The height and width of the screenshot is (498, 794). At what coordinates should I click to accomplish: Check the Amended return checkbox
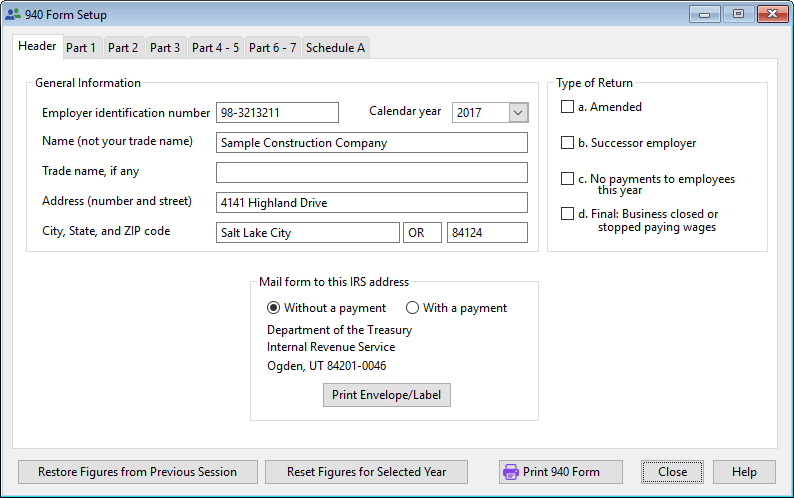pyautogui.click(x=568, y=107)
